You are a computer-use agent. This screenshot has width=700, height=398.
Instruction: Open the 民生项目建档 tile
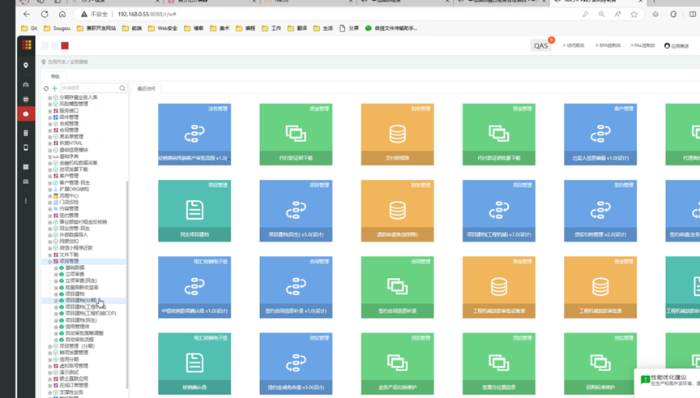(x=195, y=211)
